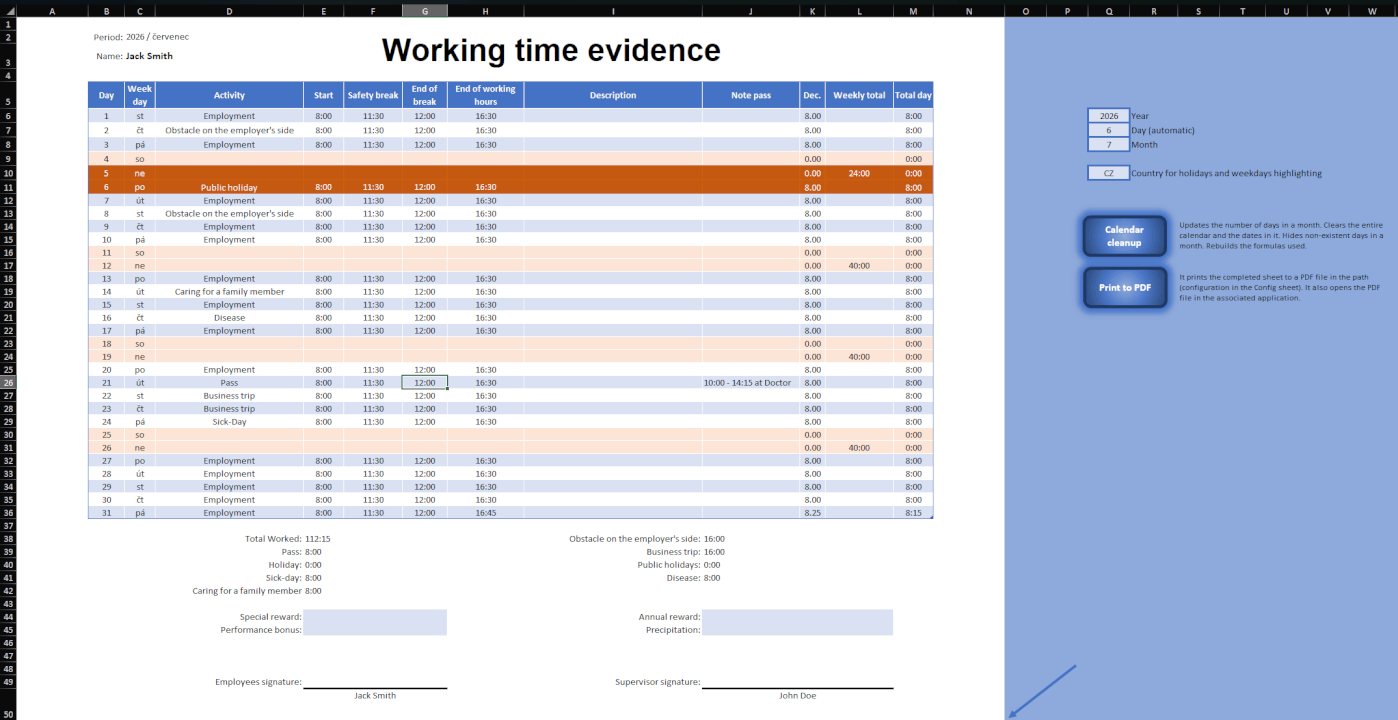Image resolution: width=1398 pixels, height=720 pixels.
Task: Click the Note pass table header
Action: [x=751, y=95]
